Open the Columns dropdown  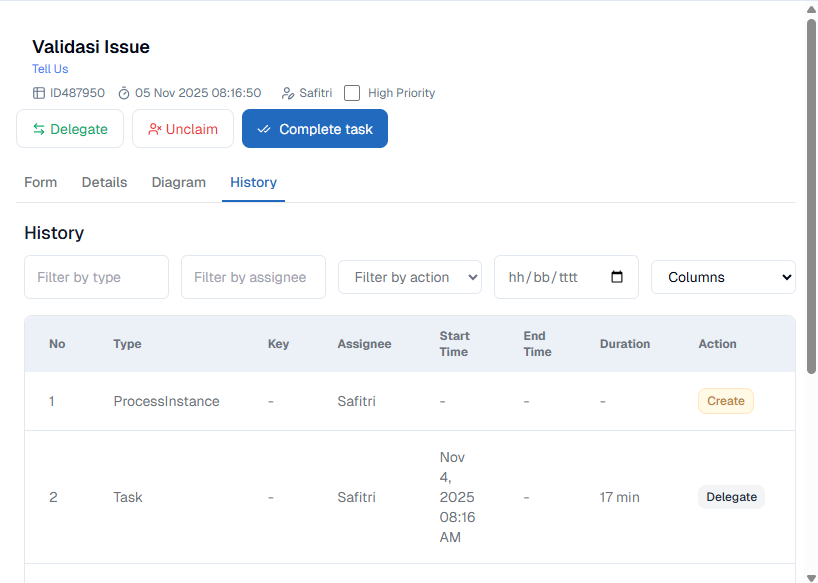pyautogui.click(x=723, y=277)
